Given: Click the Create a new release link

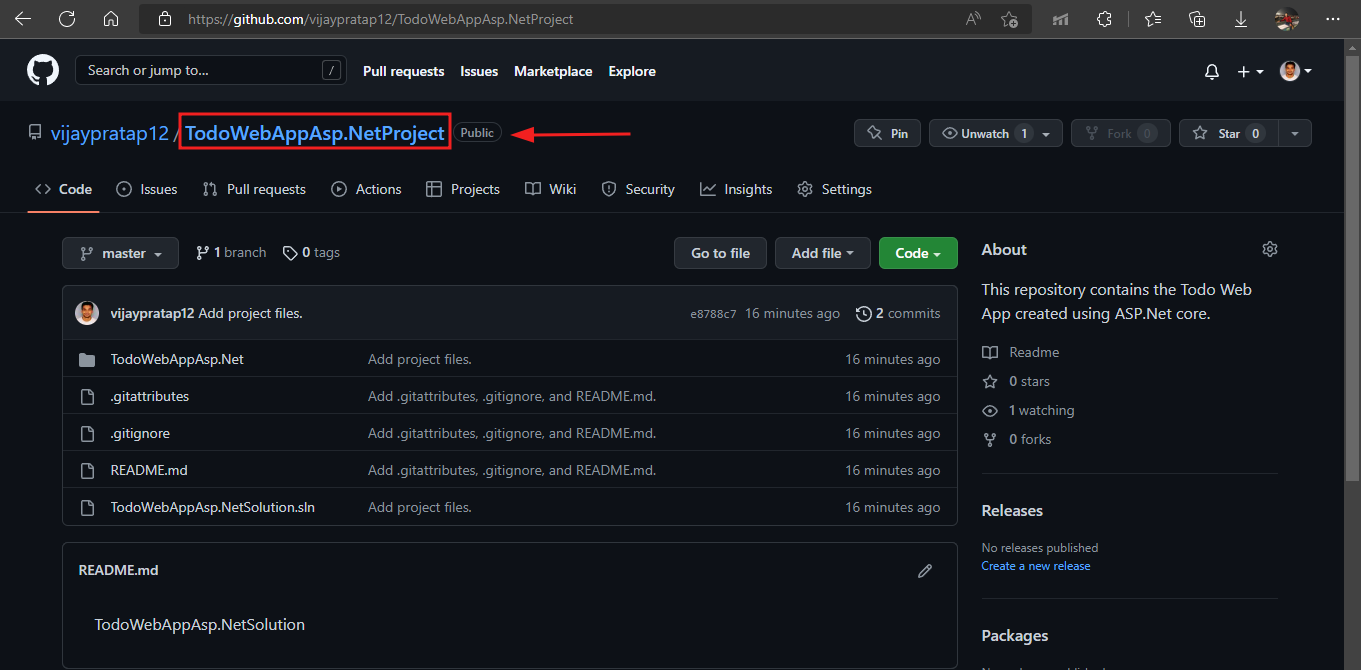Looking at the screenshot, I should tap(1035, 565).
